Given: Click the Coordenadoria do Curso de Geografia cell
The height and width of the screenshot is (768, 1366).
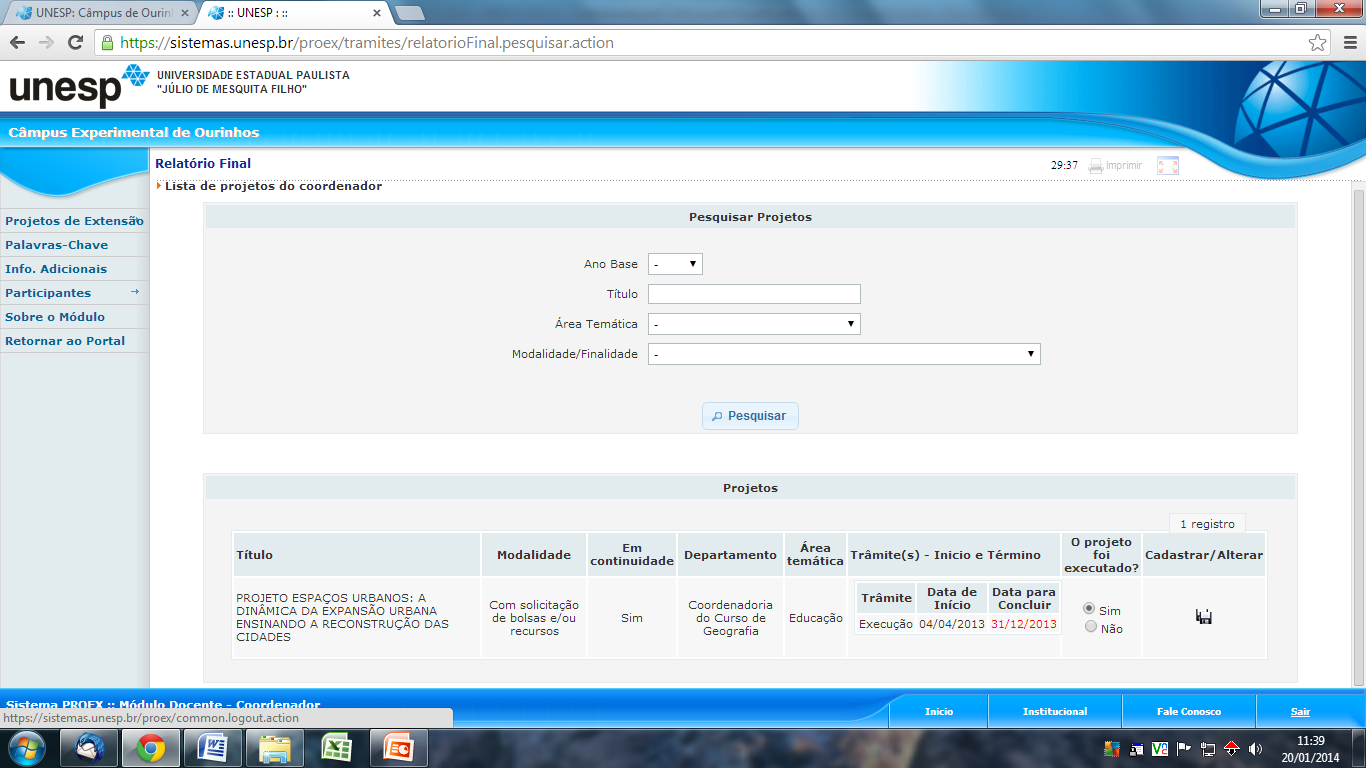Looking at the screenshot, I should click(731, 618).
